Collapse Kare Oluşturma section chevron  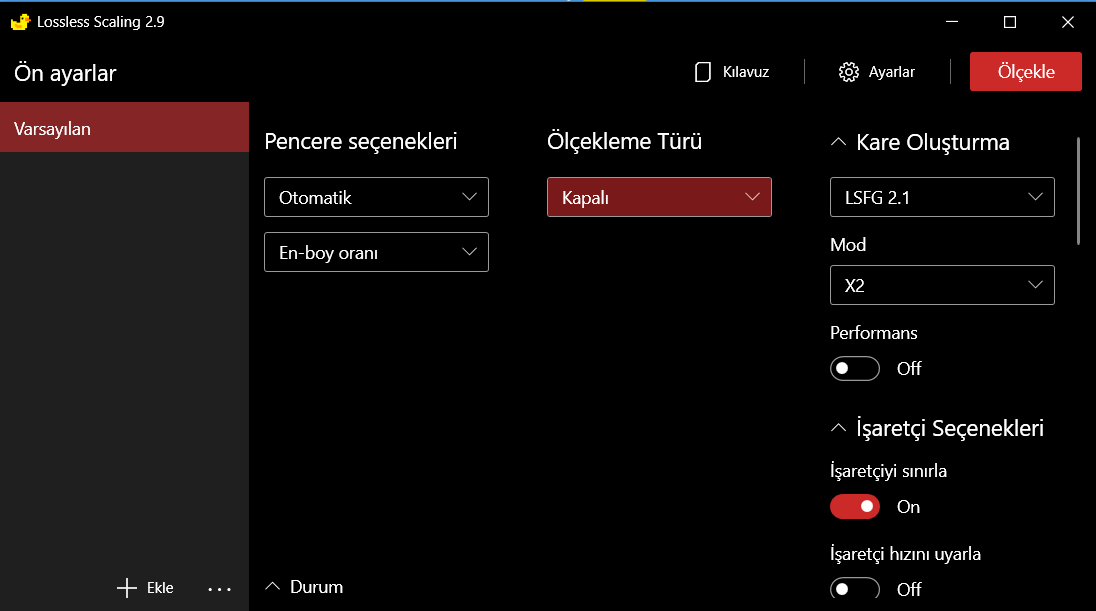[x=839, y=142]
